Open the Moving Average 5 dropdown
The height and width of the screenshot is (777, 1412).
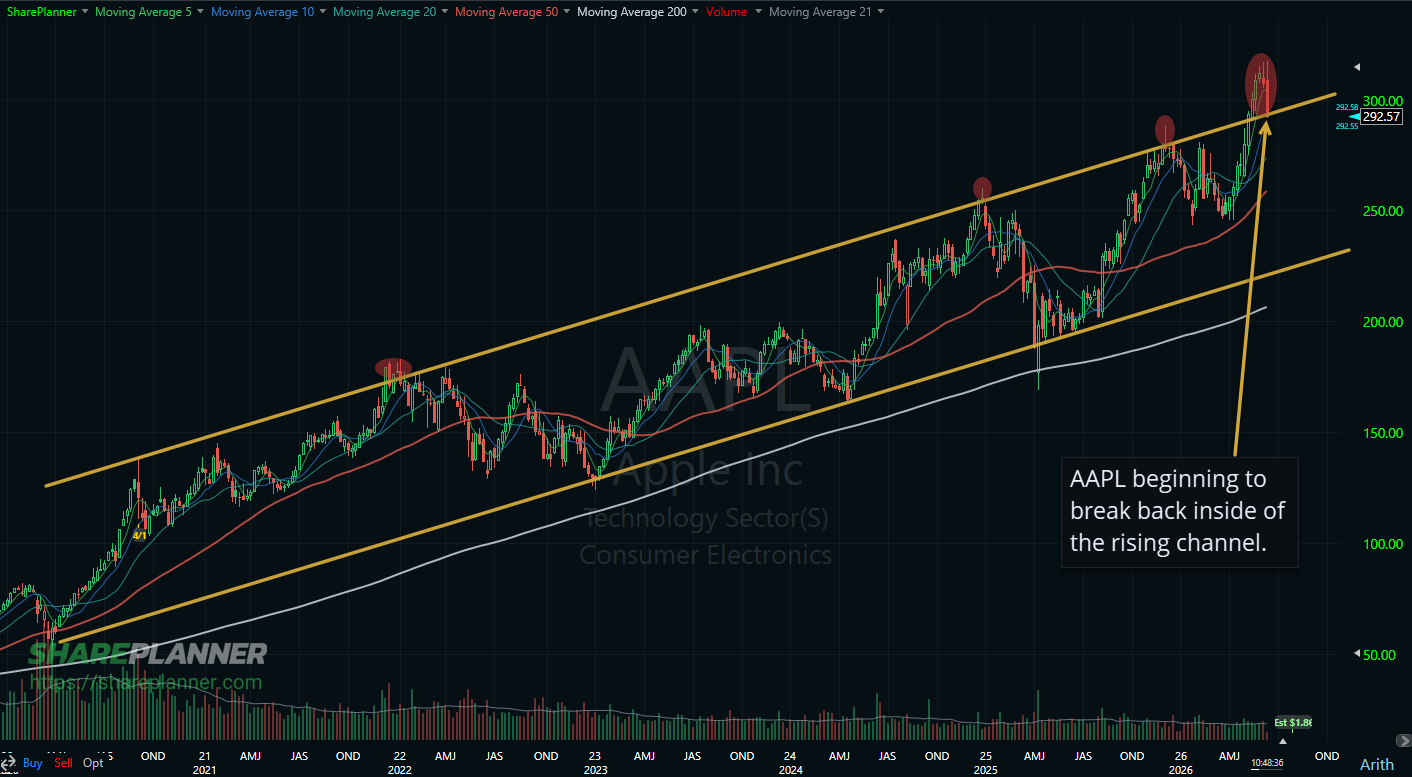click(x=200, y=12)
